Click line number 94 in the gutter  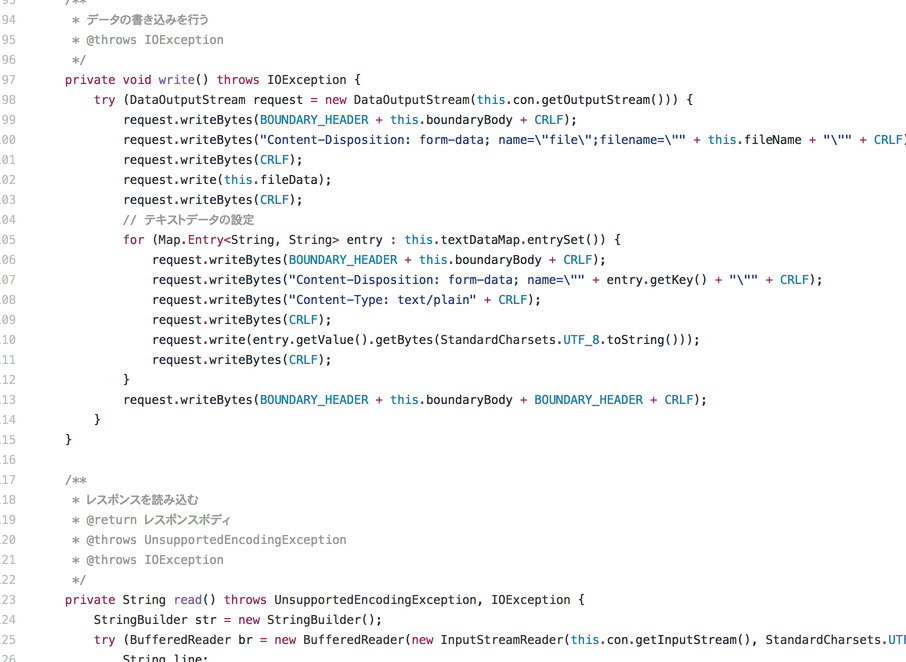pos(8,20)
